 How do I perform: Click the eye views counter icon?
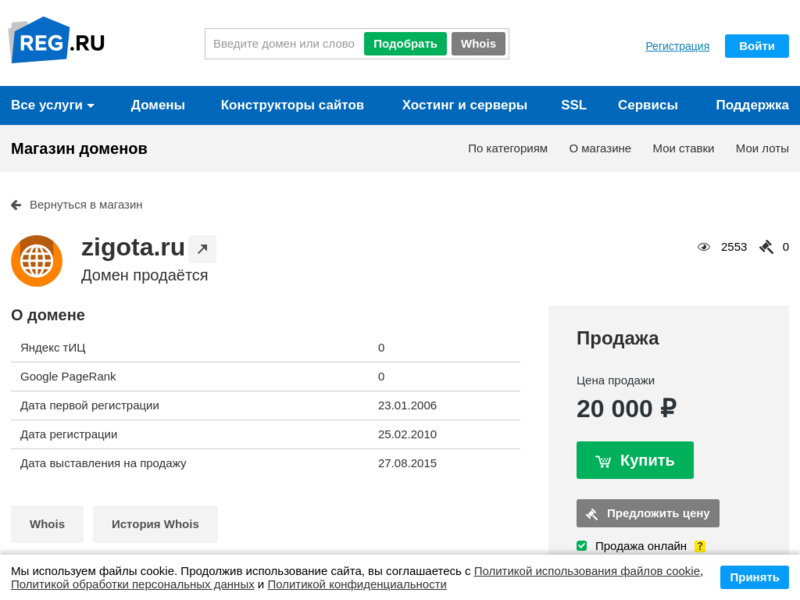tap(704, 247)
